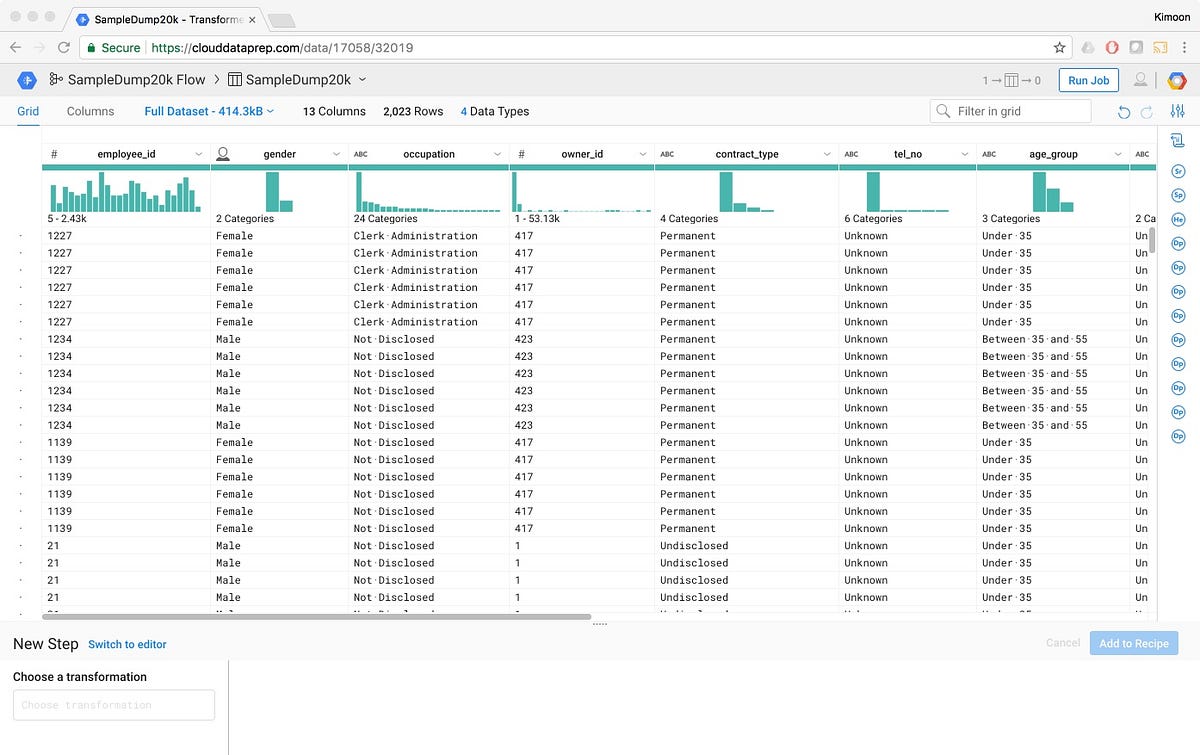
Task: Click the dataset grid icon before SampleDump20k
Action: (x=235, y=80)
